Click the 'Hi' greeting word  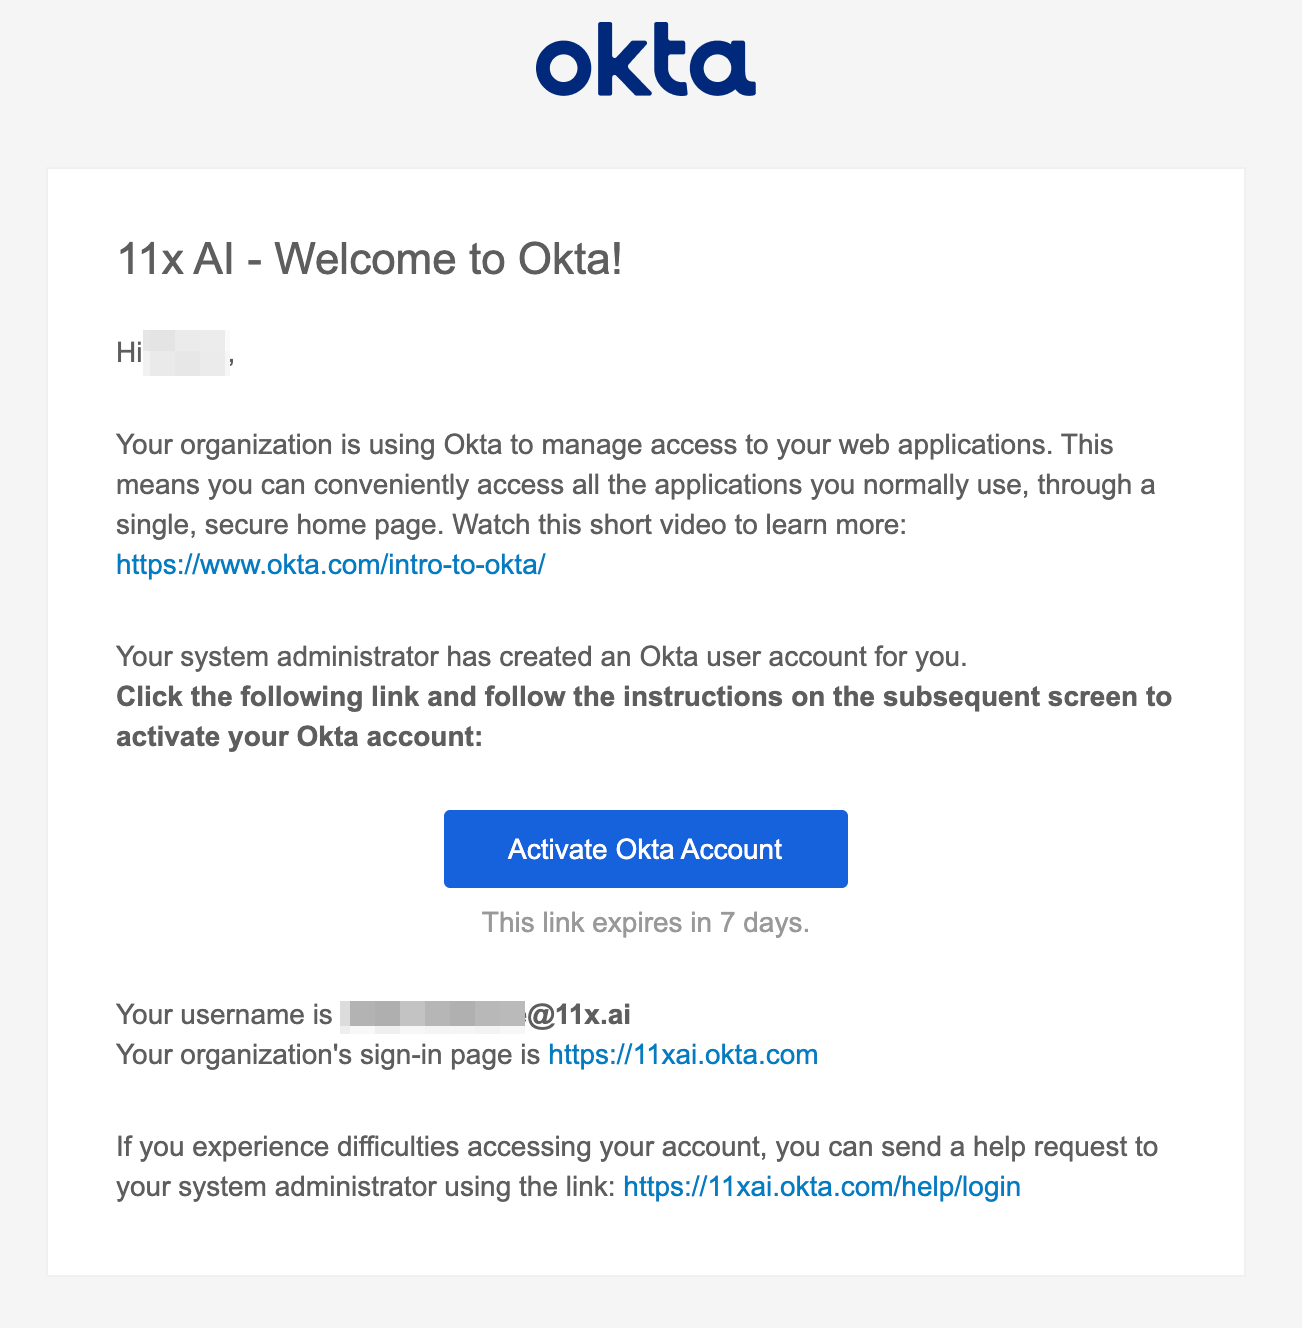tap(129, 352)
